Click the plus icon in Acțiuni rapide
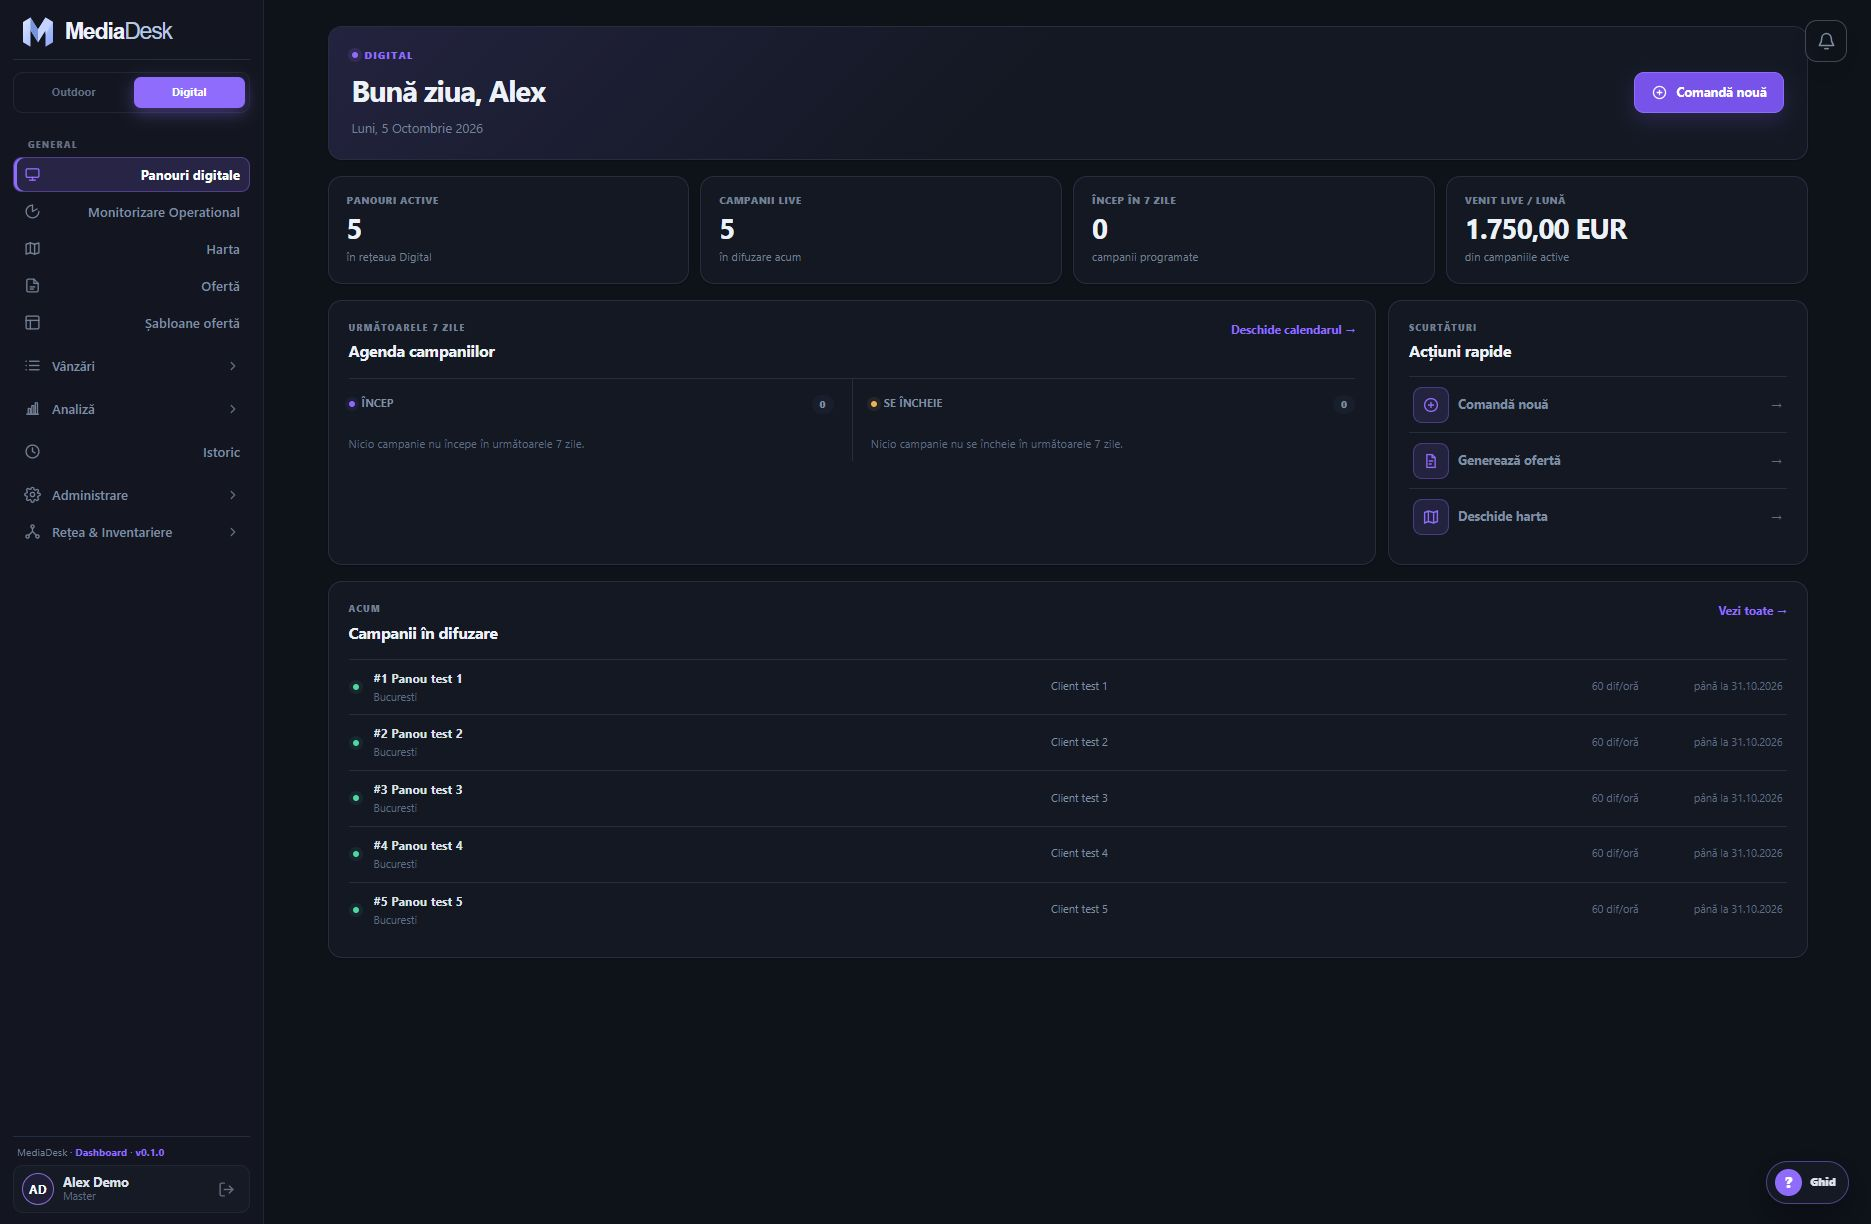Image resolution: width=1871 pixels, height=1224 pixels. [1431, 405]
